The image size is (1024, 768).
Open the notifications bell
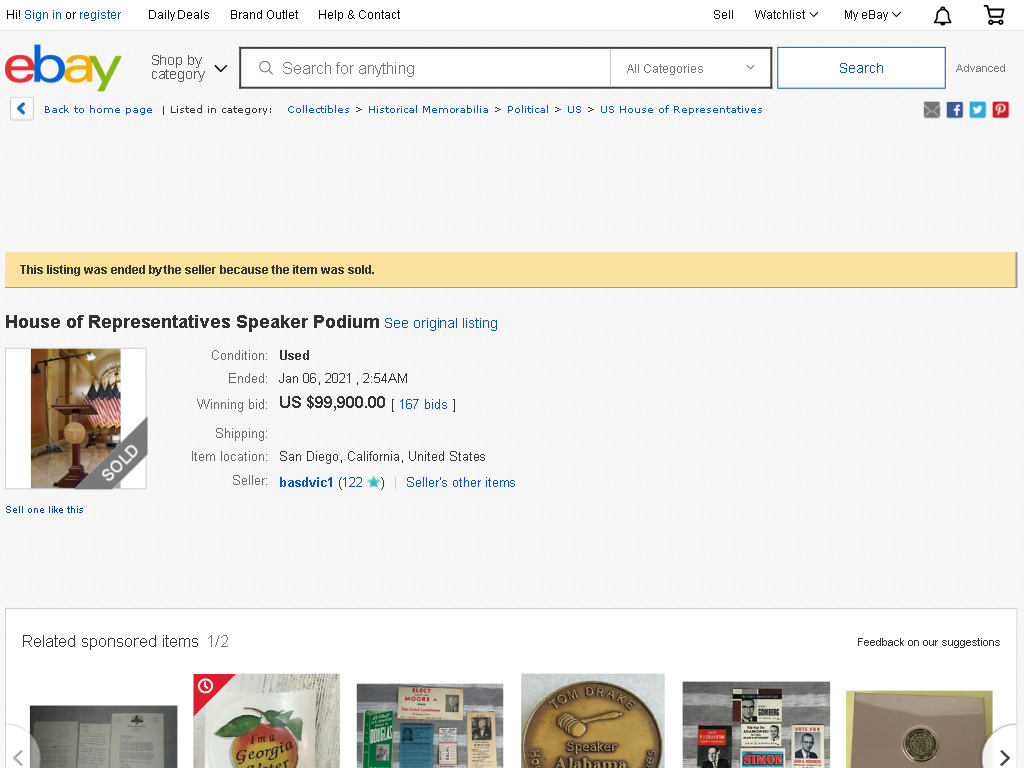click(x=942, y=15)
